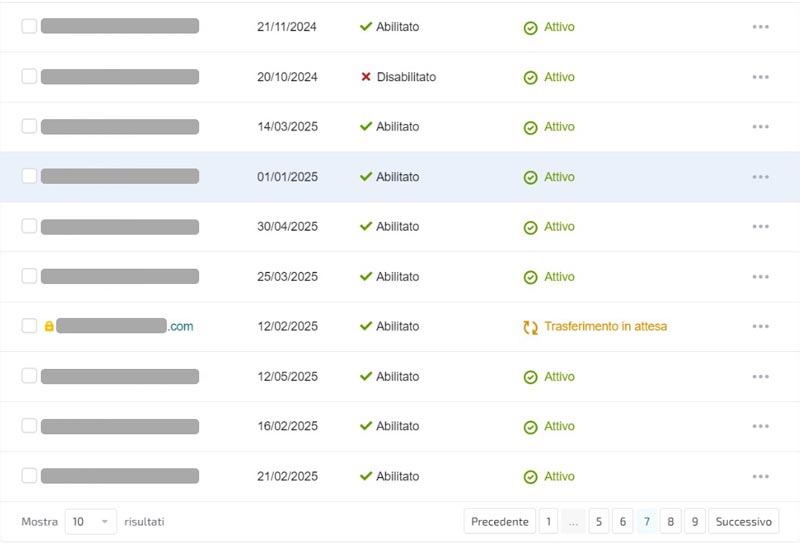
Task: Open the domain link ending in .com
Action: click(x=125, y=326)
